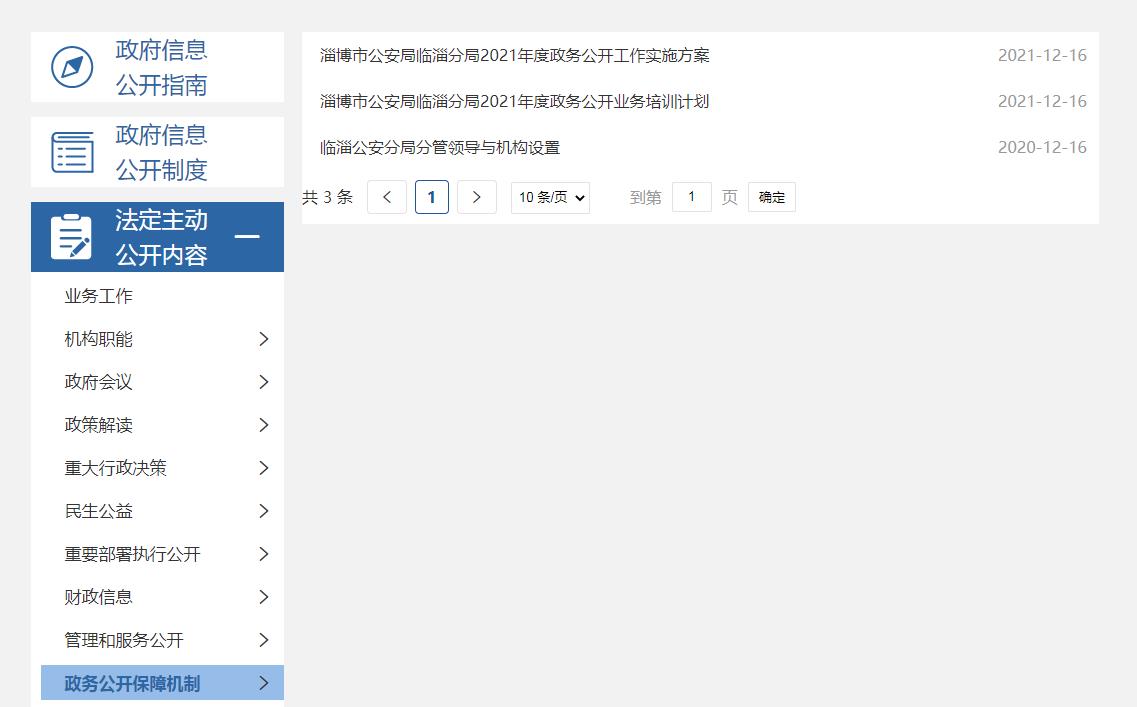Click the jump-to-page number input field
The height and width of the screenshot is (707, 1137).
click(x=691, y=197)
